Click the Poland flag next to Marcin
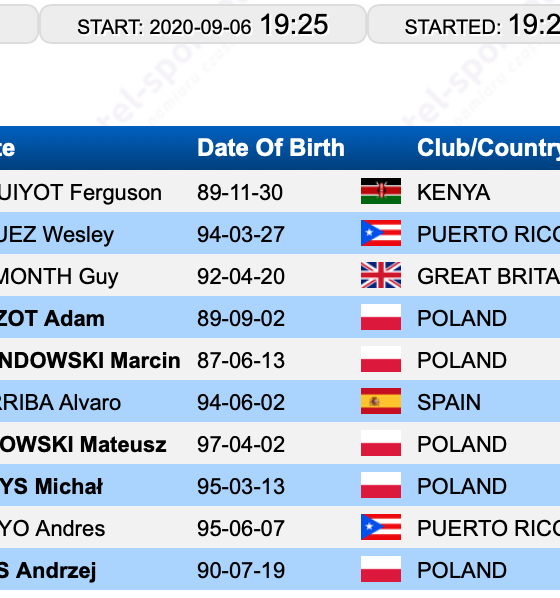560x598 pixels. tap(381, 359)
